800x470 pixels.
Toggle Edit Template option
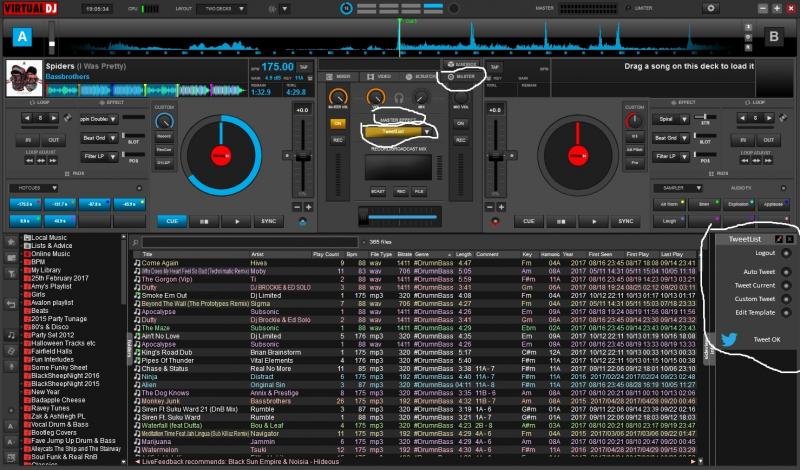786,313
